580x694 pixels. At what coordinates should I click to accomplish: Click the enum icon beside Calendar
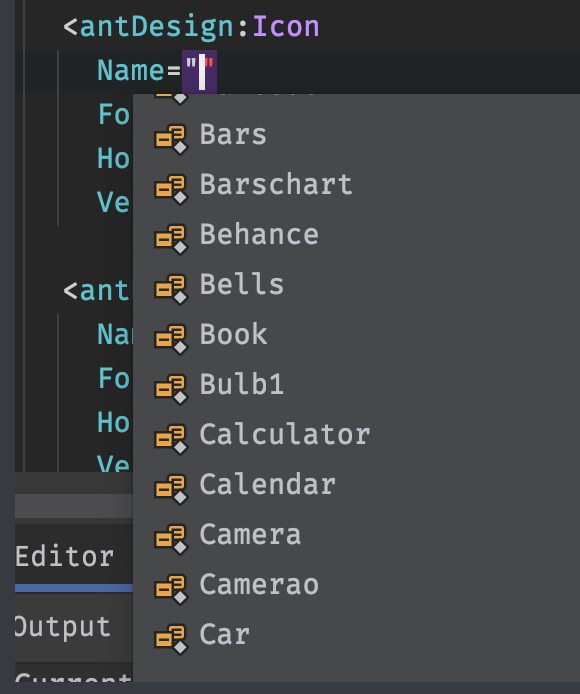[x=171, y=489]
